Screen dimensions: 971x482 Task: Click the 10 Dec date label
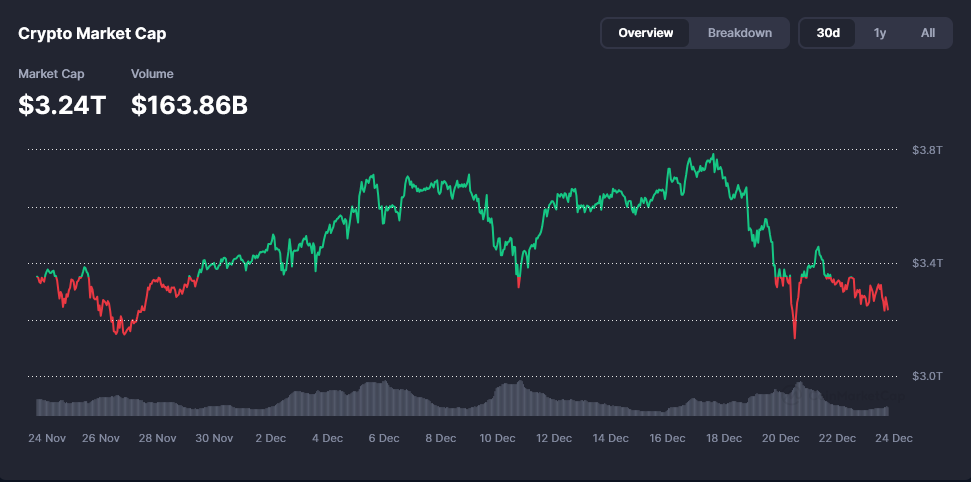point(497,438)
